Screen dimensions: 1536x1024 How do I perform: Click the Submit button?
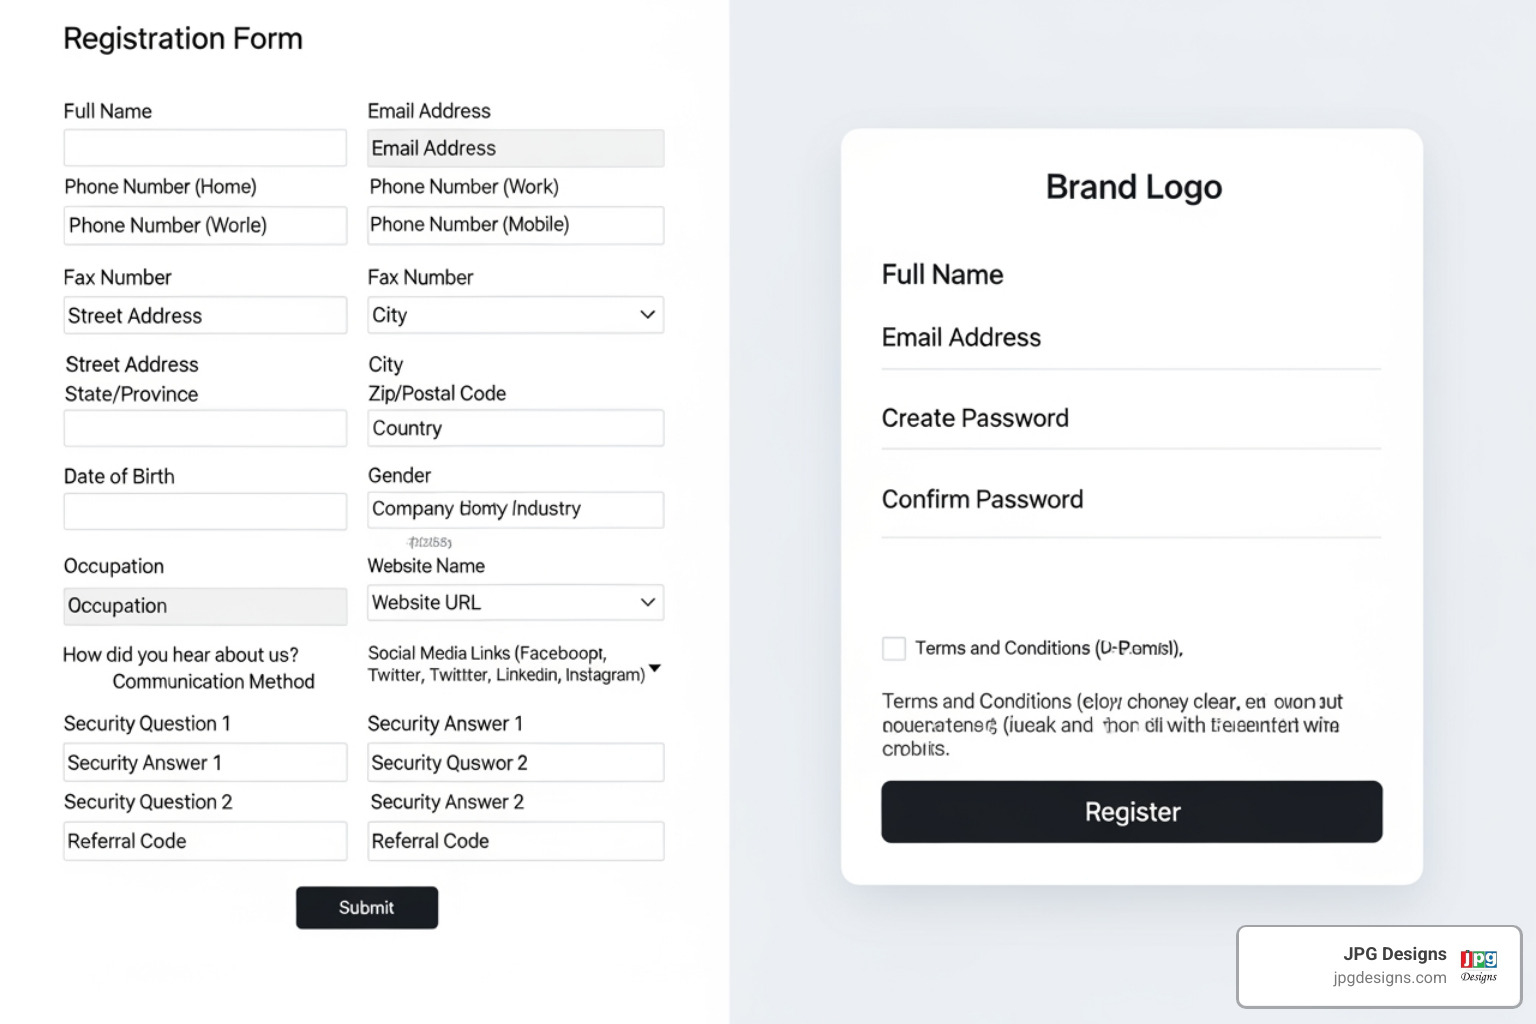366,907
